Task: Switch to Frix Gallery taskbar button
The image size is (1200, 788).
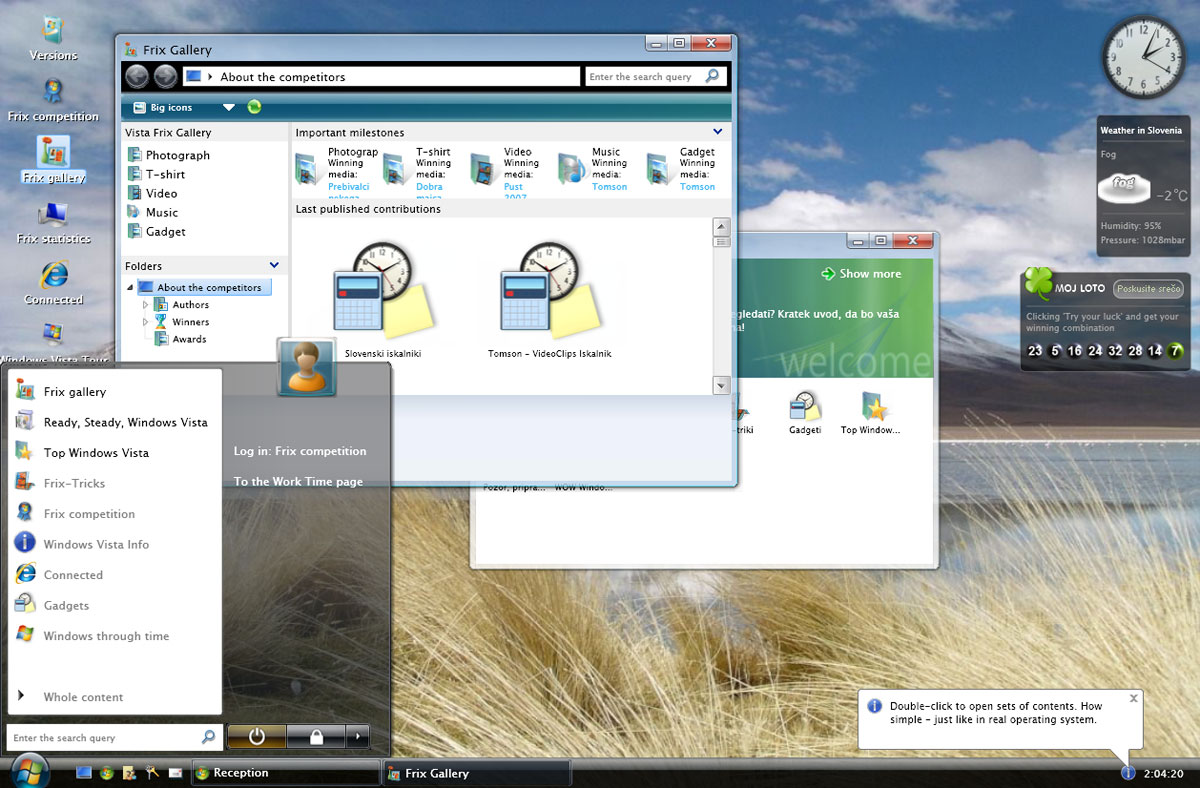Action: pyautogui.click(x=477, y=773)
